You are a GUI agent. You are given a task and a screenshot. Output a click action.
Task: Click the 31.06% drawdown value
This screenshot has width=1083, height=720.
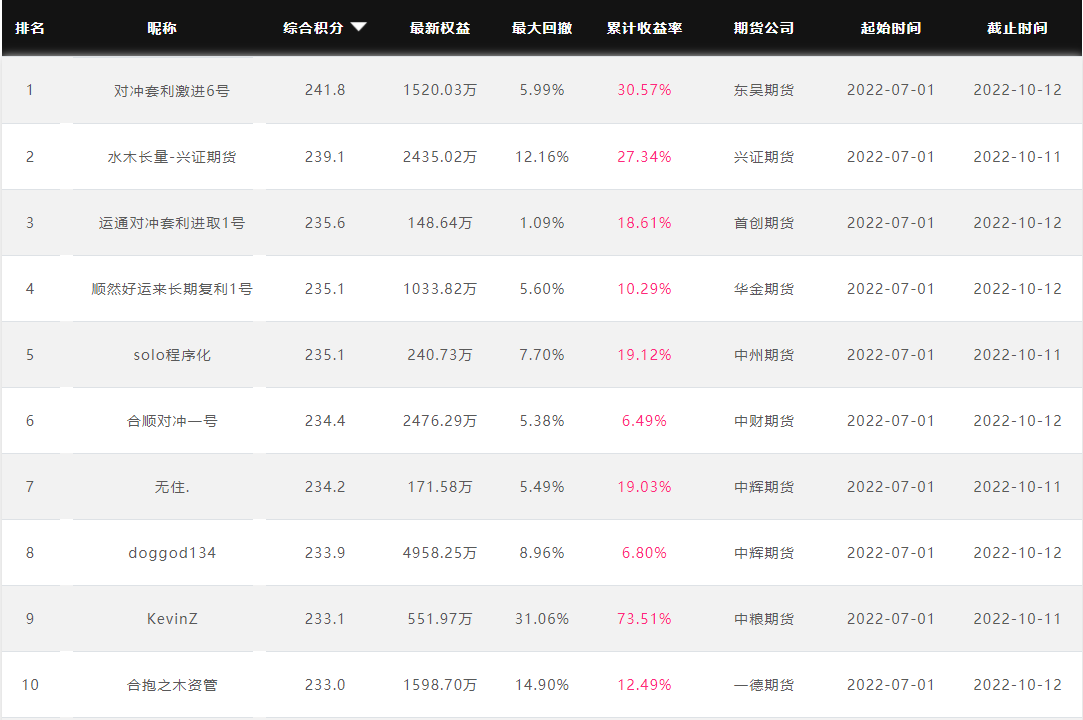(x=542, y=618)
